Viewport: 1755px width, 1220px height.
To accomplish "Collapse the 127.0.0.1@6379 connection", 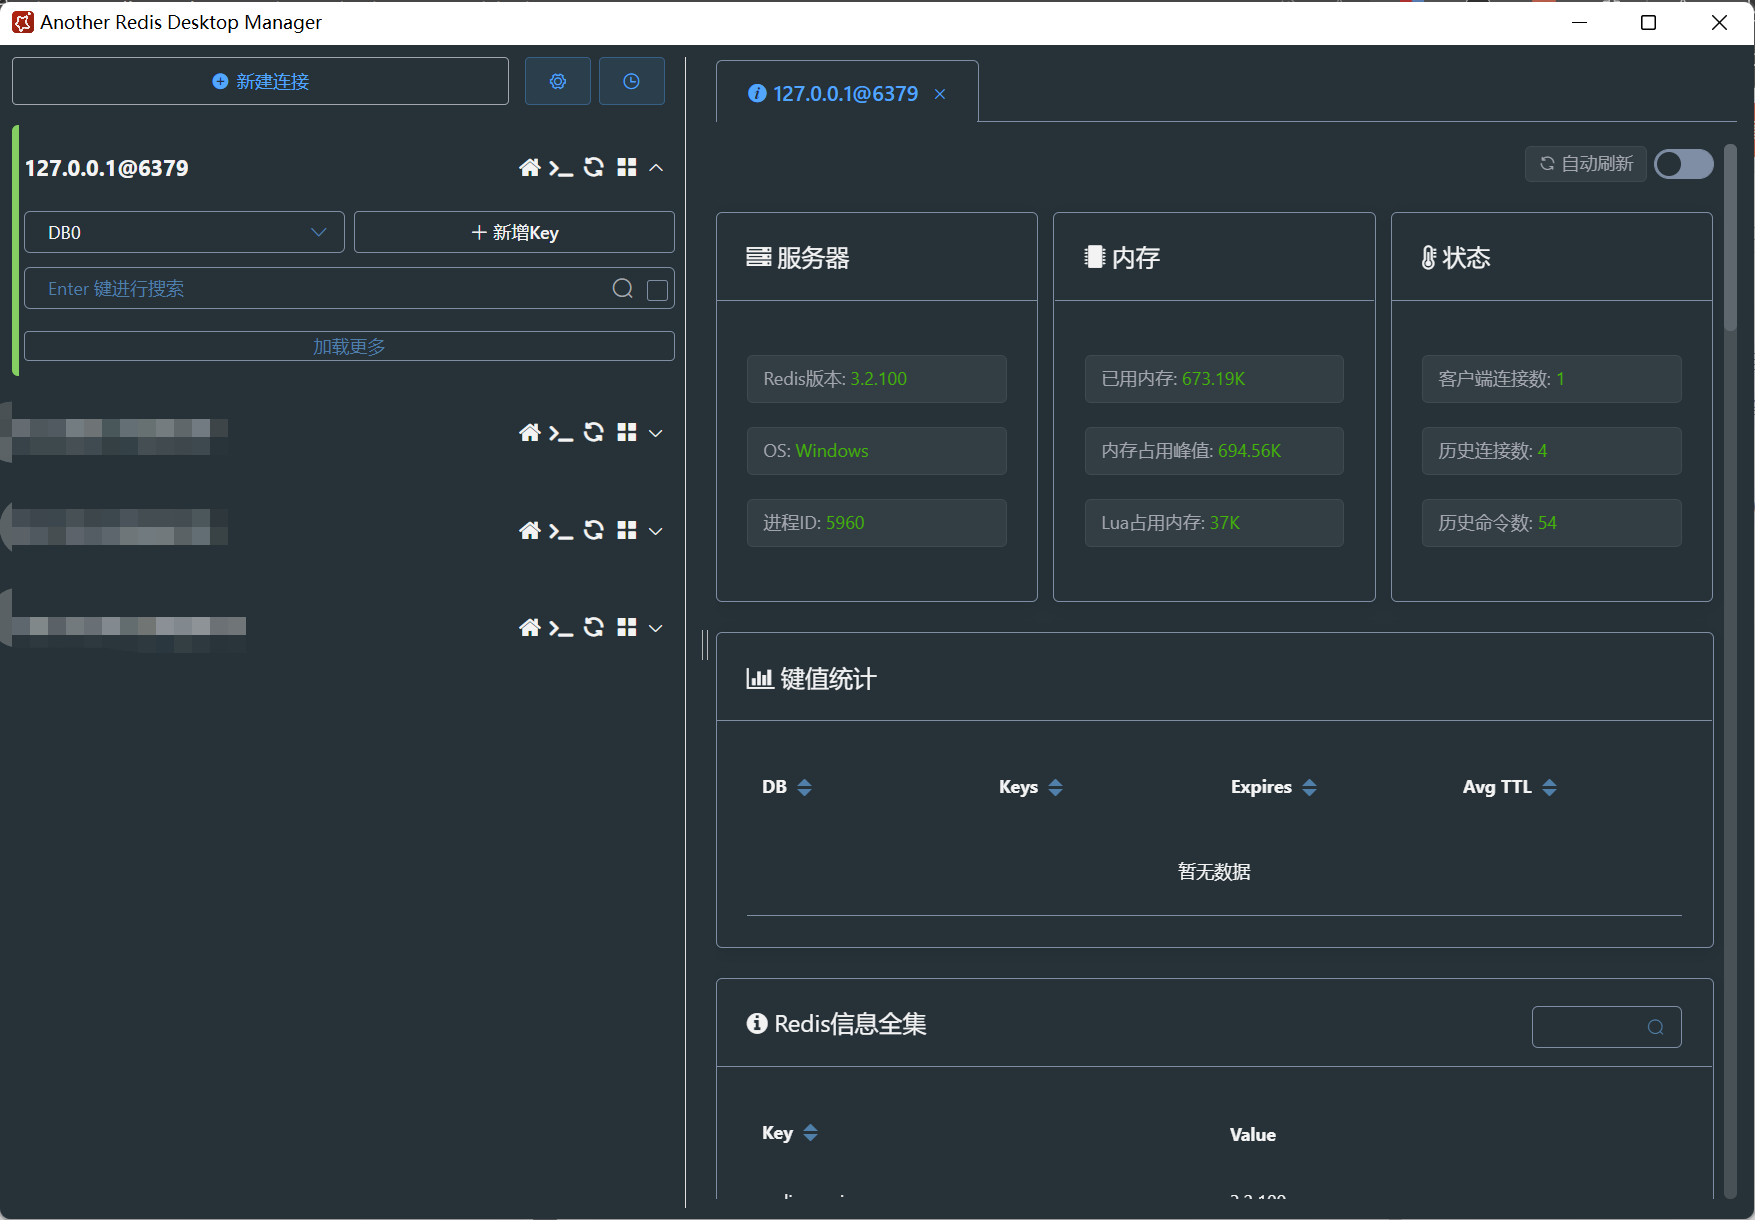I will 656,168.
